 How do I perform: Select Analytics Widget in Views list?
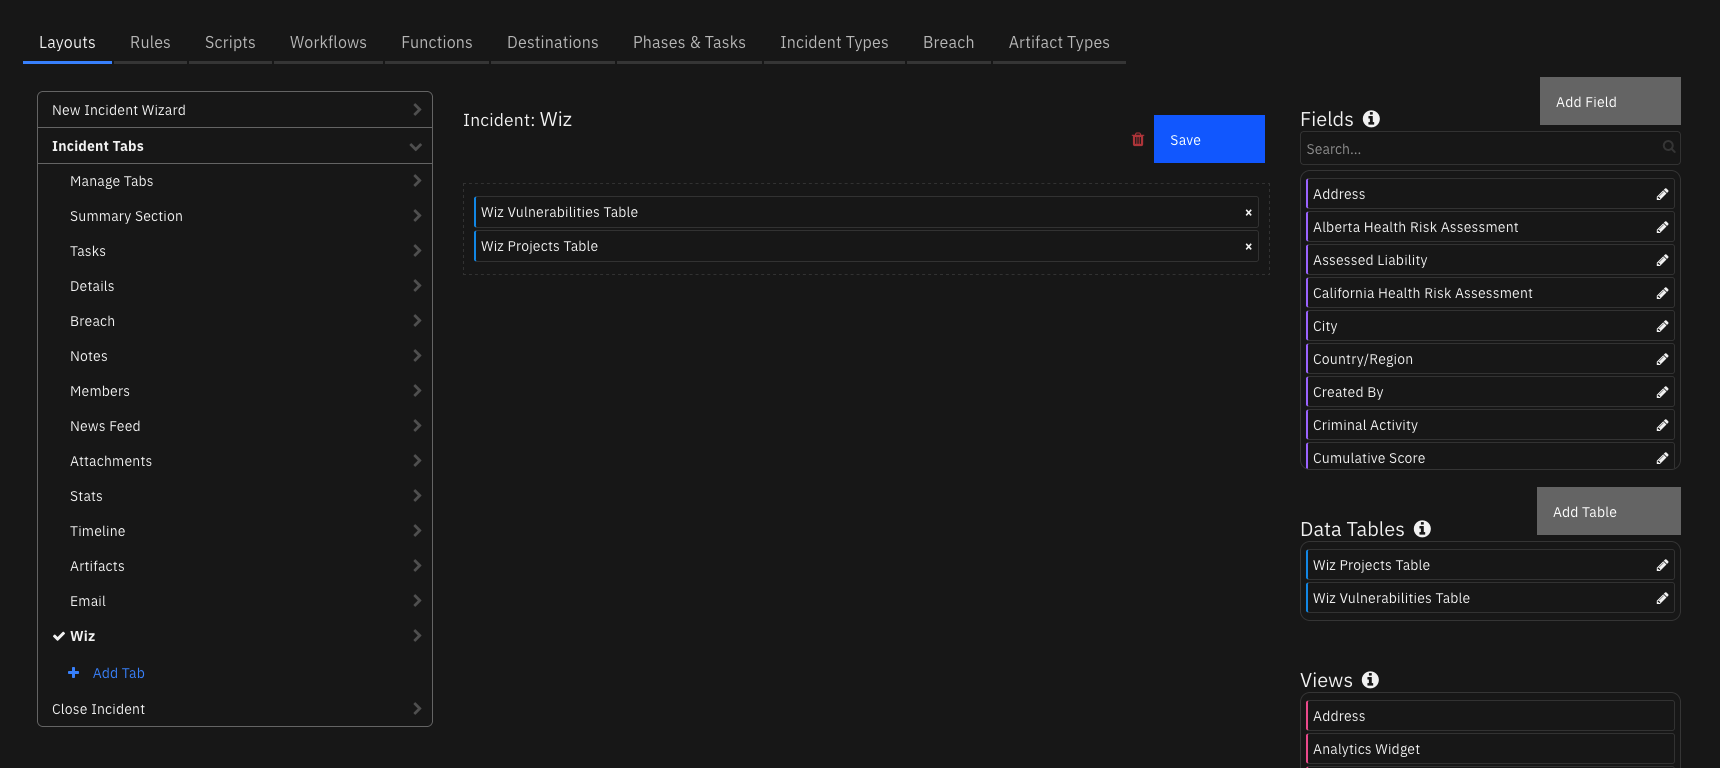[1490, 749]
